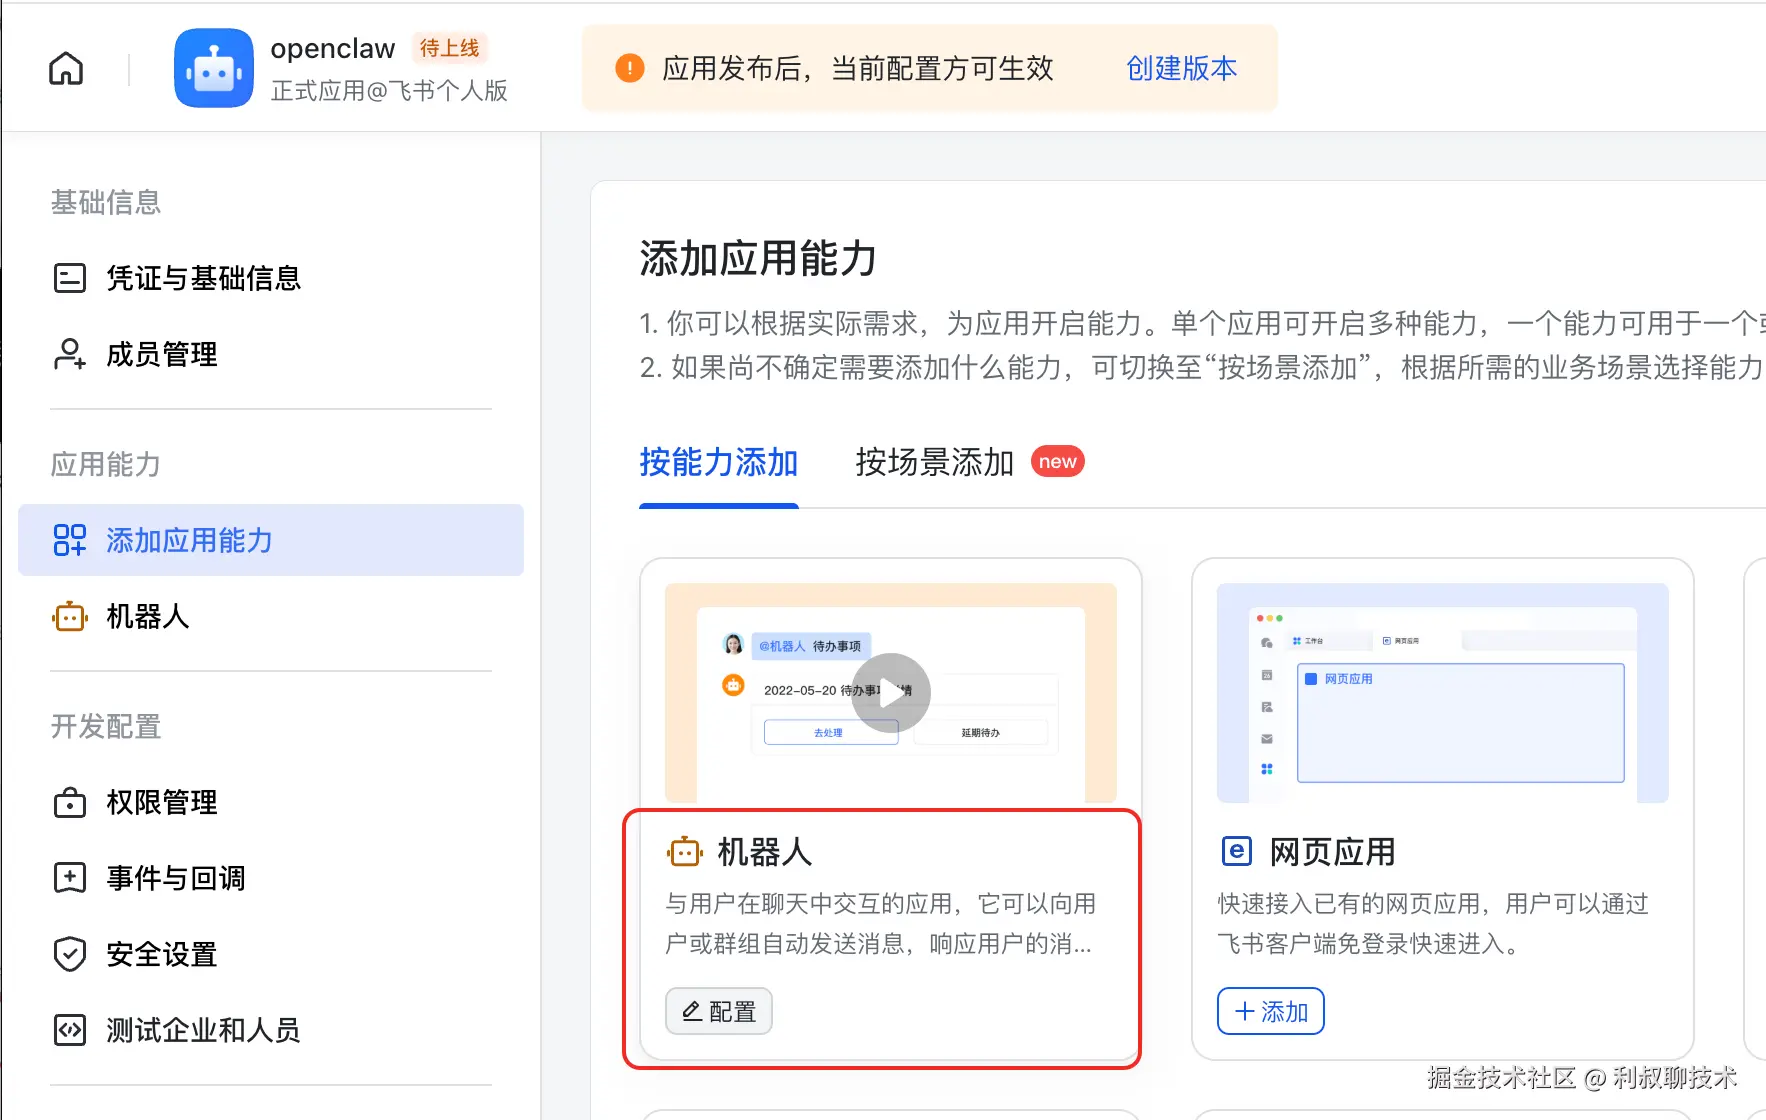Click the 应用能力 section label
The width and height of the screenshot is (1766, 1120).
click(106, 464)
